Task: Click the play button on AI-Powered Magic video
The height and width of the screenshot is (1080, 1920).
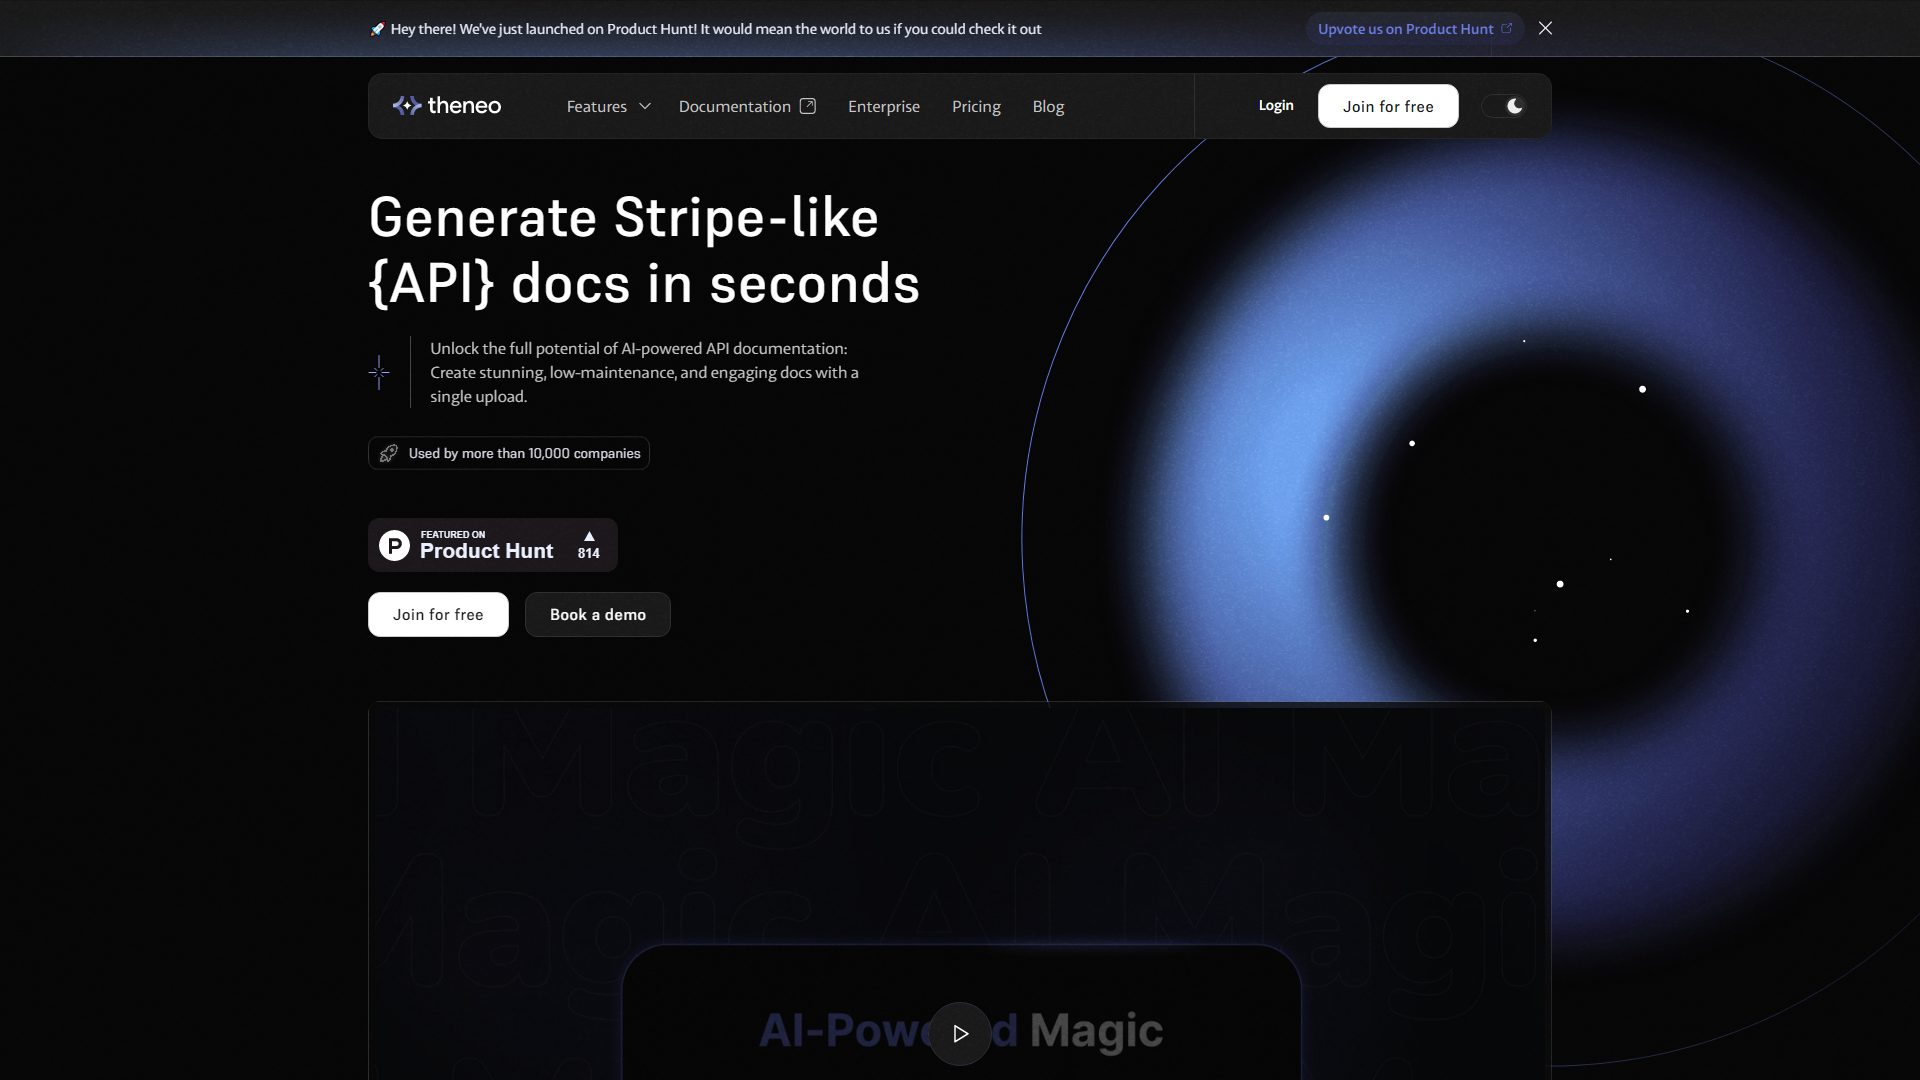Action: 960,1031
